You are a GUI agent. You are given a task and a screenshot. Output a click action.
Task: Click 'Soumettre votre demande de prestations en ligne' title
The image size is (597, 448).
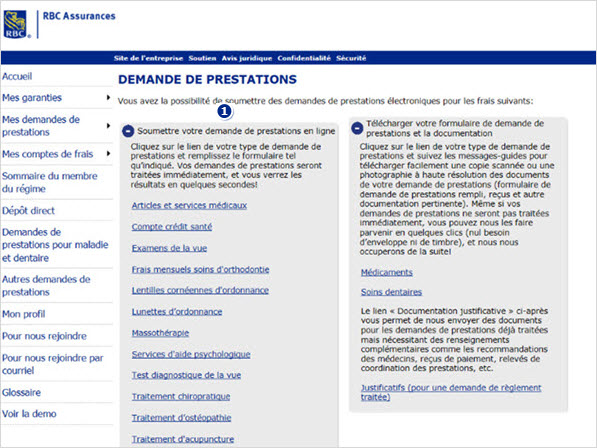236,131
